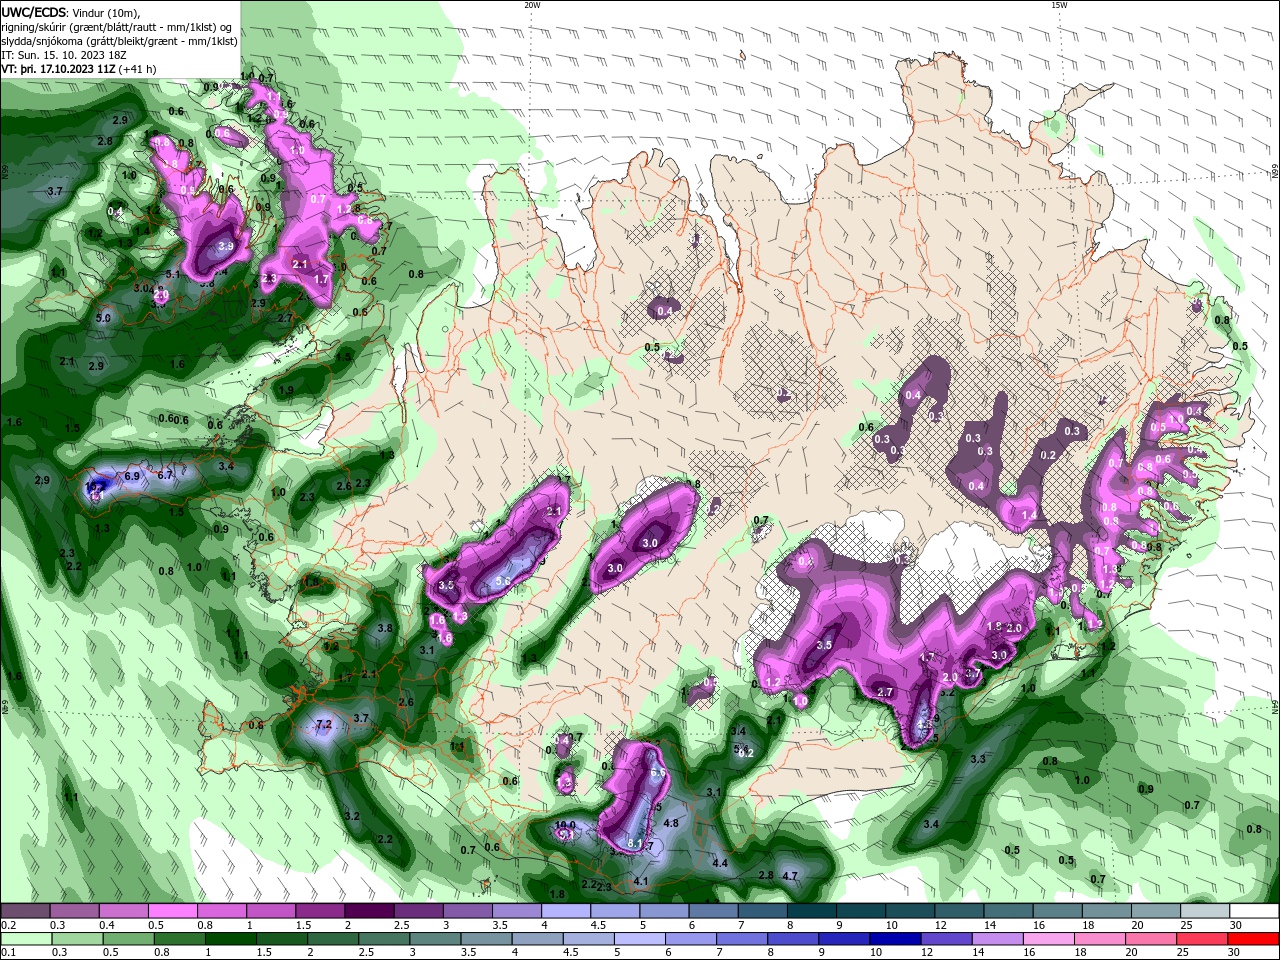The width and height of the screenshot is (1280, 960).
Task: Select the bright red 30 swatch in the rain legend
Action: [1255, 939]
